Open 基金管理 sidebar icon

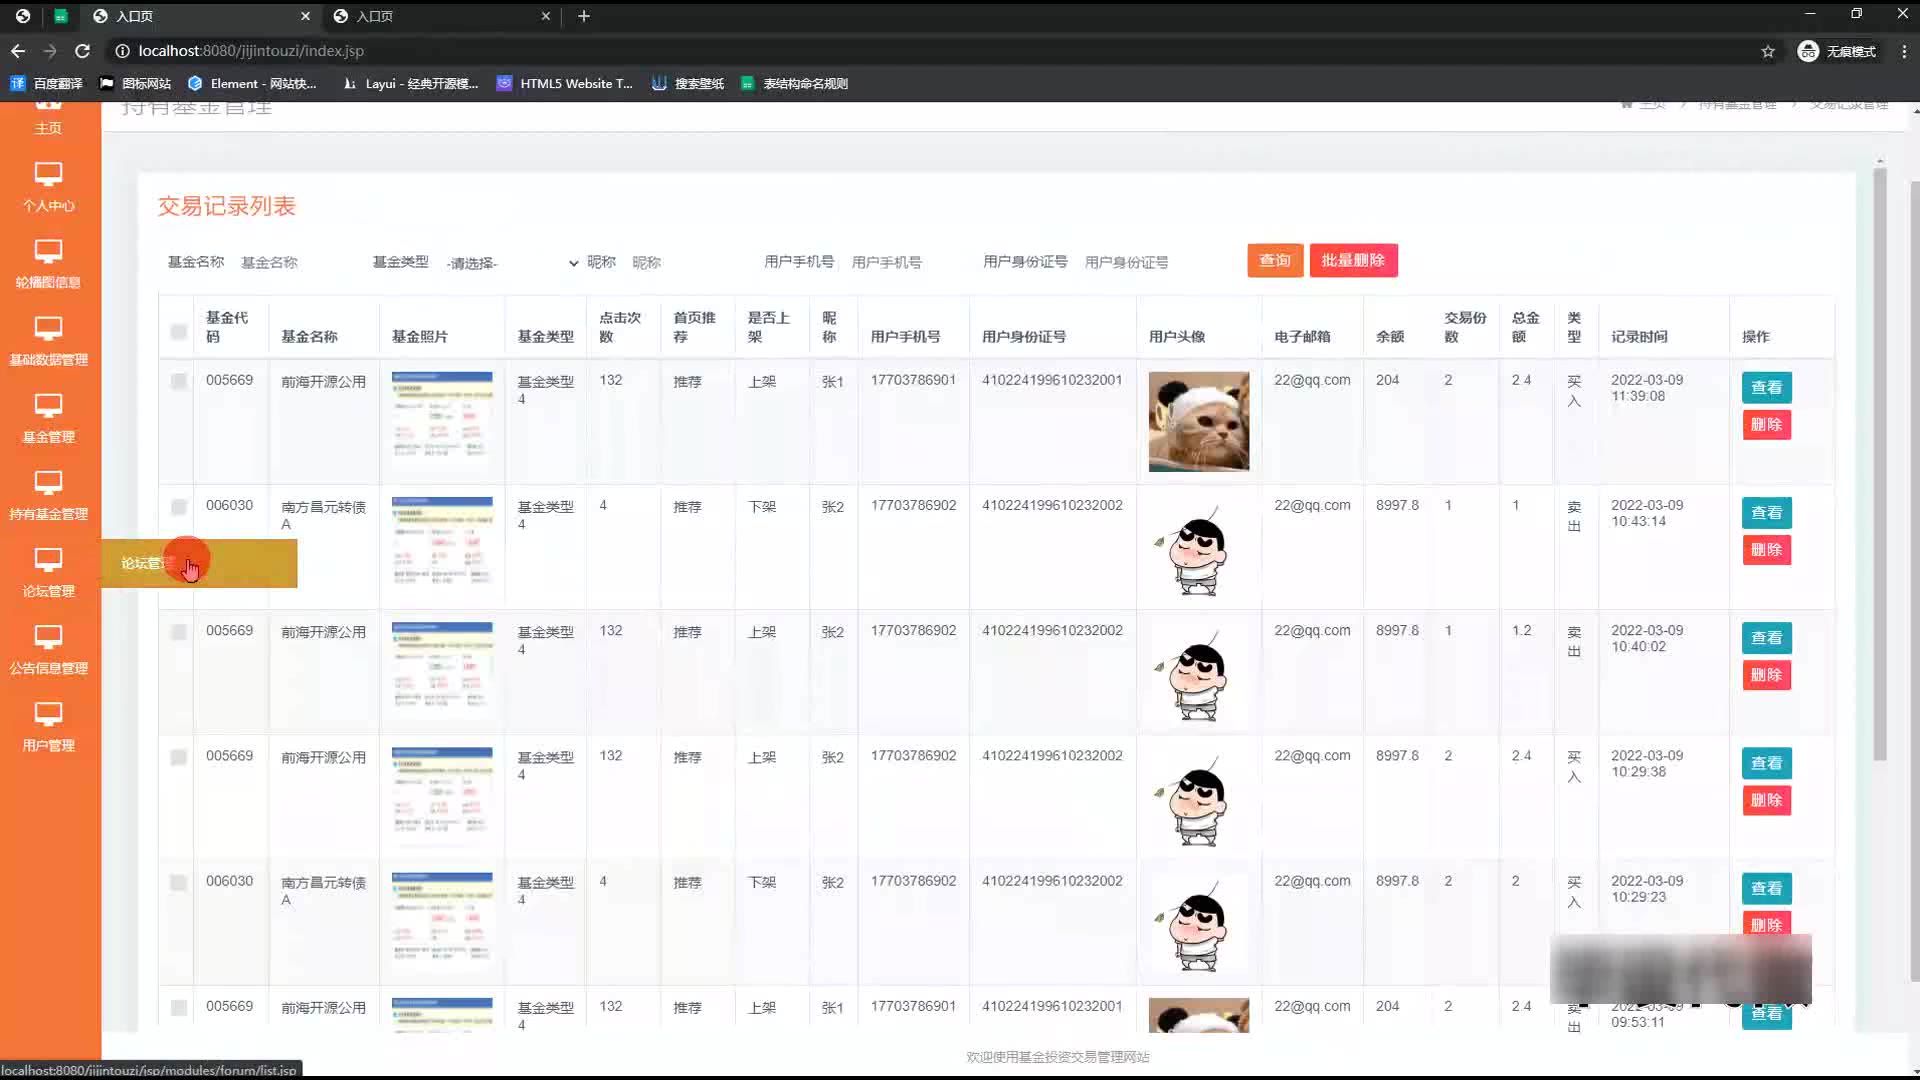point(48,406)
